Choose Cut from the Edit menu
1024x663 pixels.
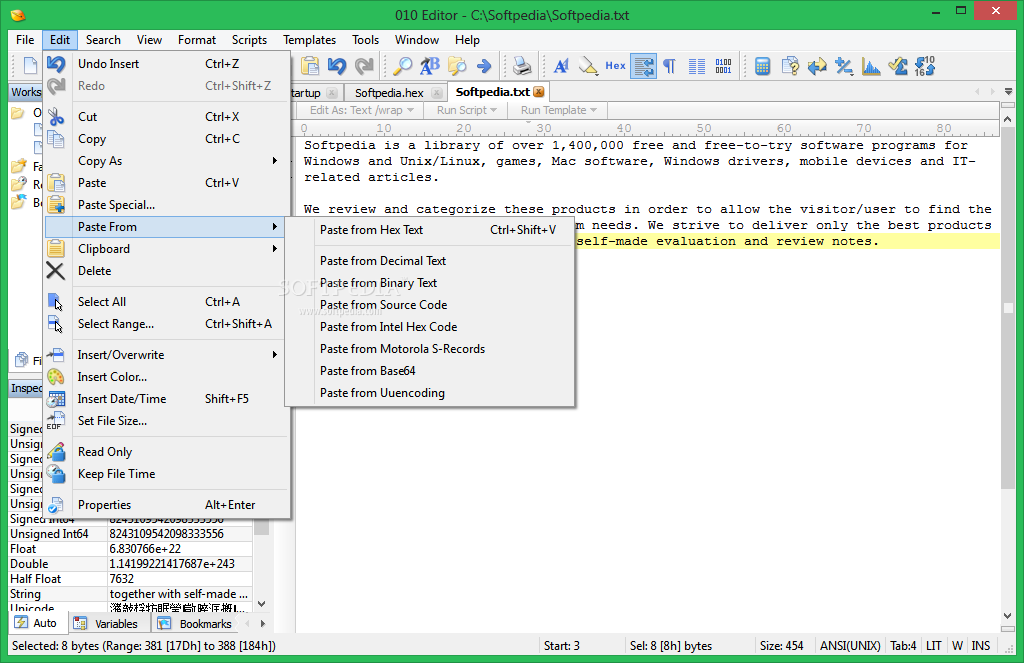(167, 117)
